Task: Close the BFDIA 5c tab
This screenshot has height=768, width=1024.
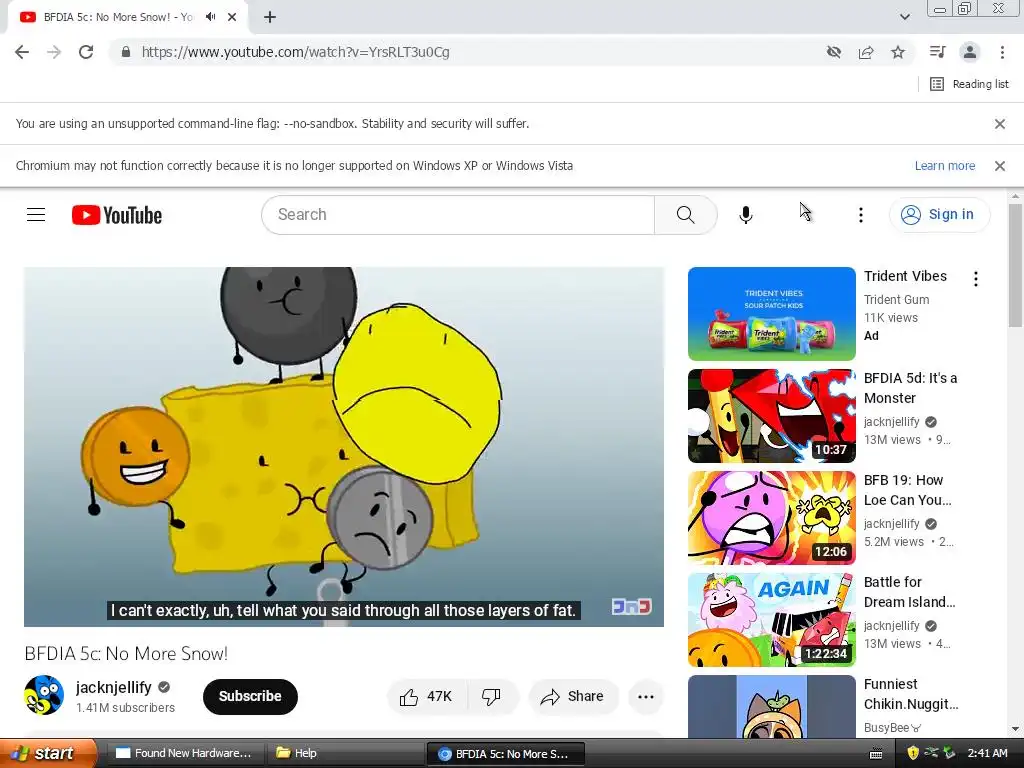Action: point(232,17)
